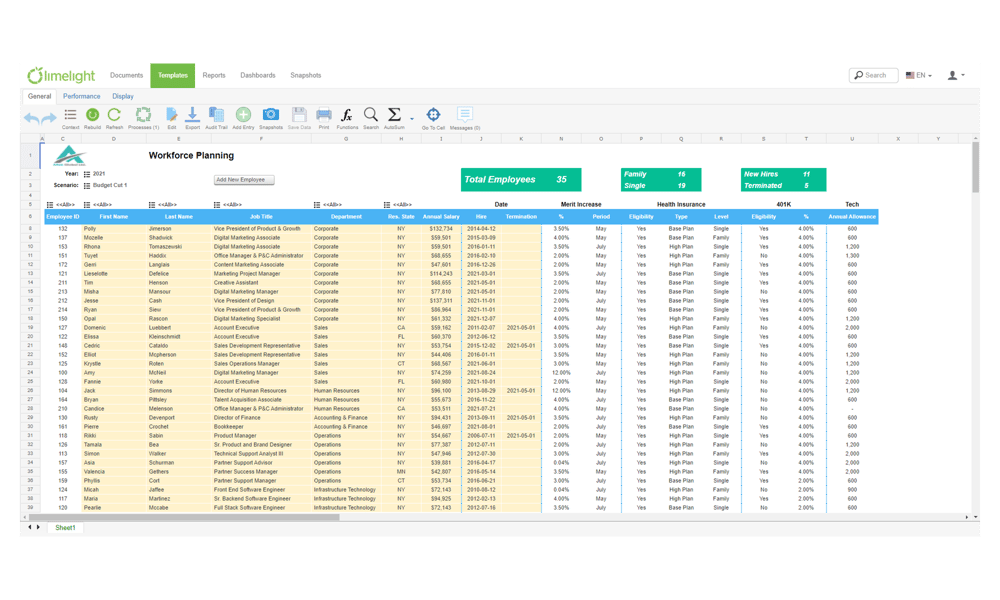Select salary cell $132,734
1000x600 pixels.
pos(441,228)
